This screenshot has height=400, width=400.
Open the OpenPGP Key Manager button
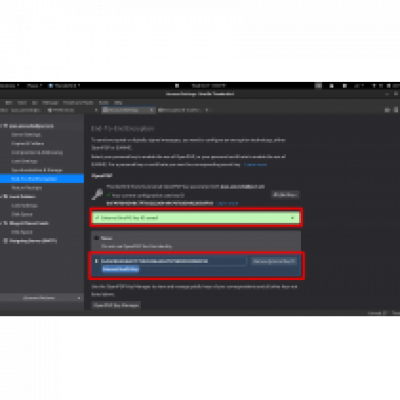coord(116,305)
